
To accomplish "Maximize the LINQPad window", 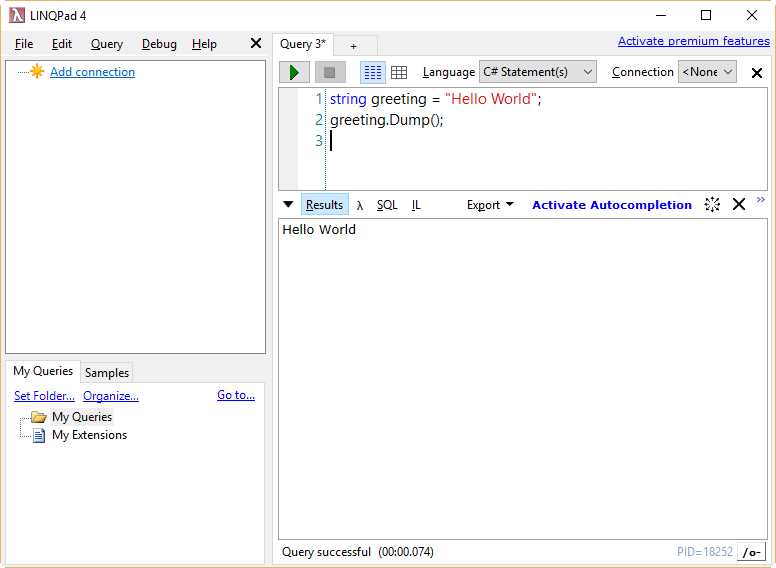I will point(706,15).
